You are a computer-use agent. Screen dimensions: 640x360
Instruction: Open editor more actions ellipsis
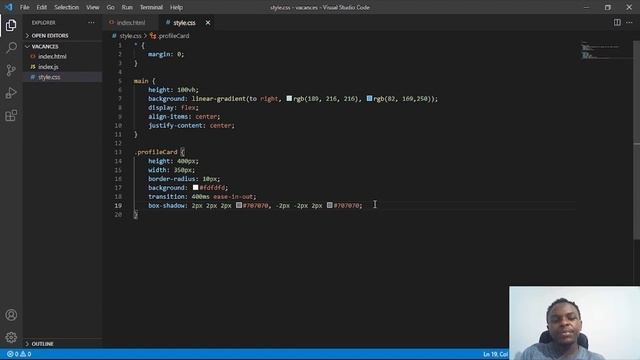click(629, 22)
